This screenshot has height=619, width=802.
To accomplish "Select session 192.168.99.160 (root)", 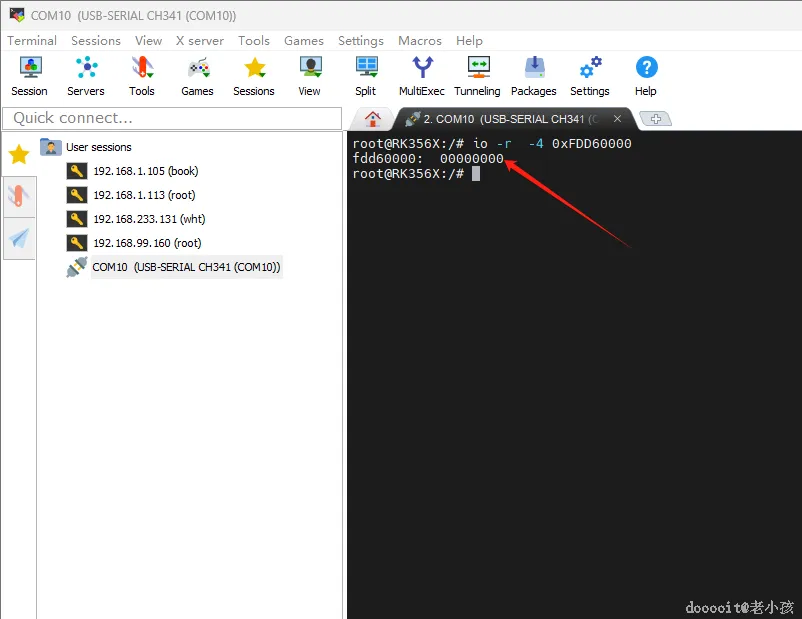I will point(147,243).
